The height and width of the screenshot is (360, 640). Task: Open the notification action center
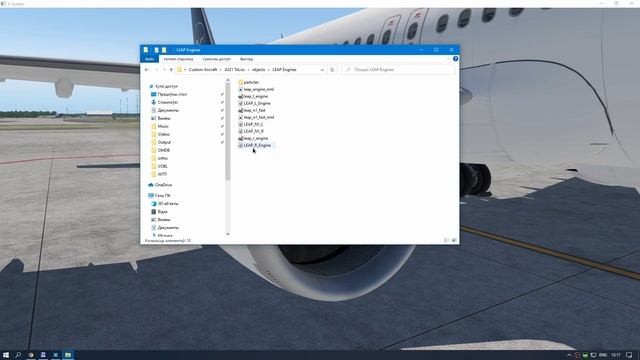coord(629,355)
